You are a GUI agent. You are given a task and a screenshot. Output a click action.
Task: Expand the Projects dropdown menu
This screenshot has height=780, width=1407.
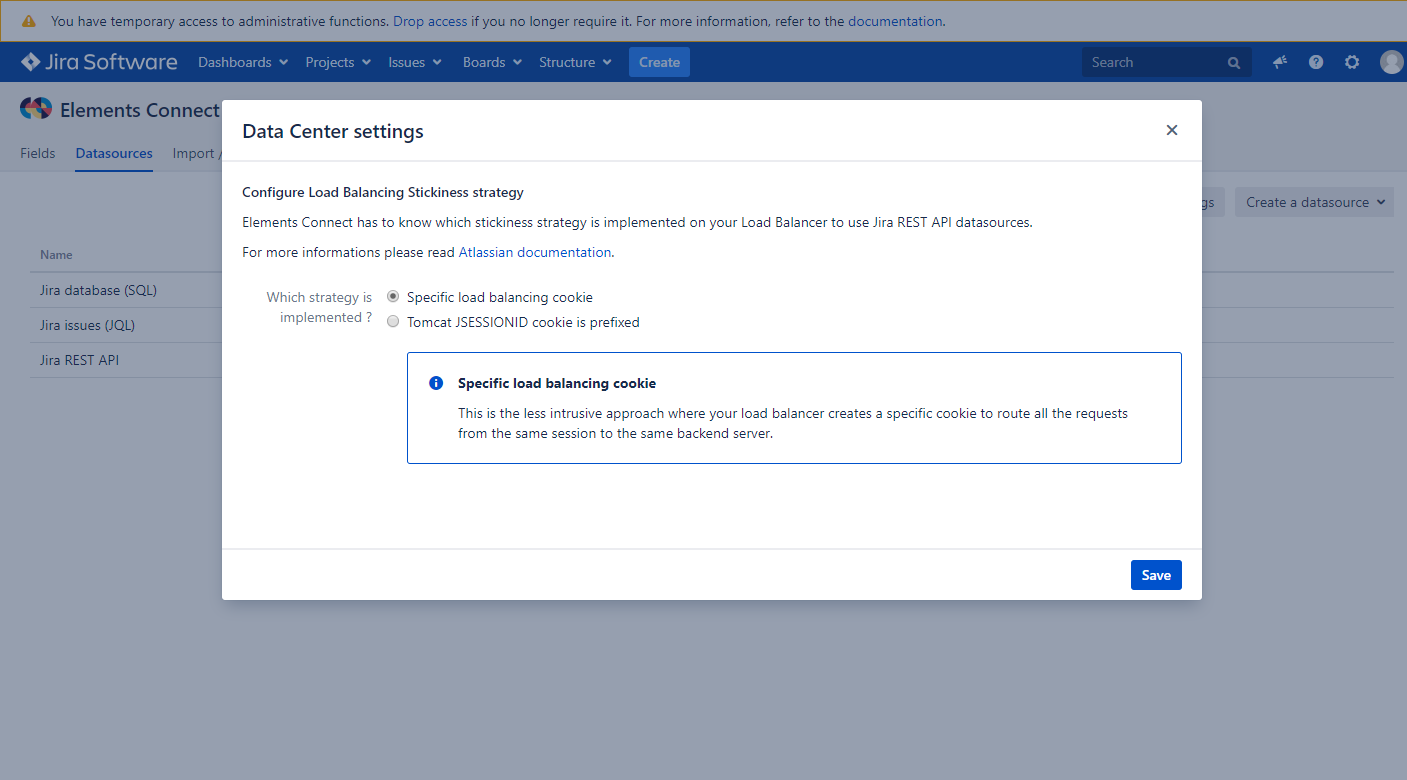(x=338, y=62)
